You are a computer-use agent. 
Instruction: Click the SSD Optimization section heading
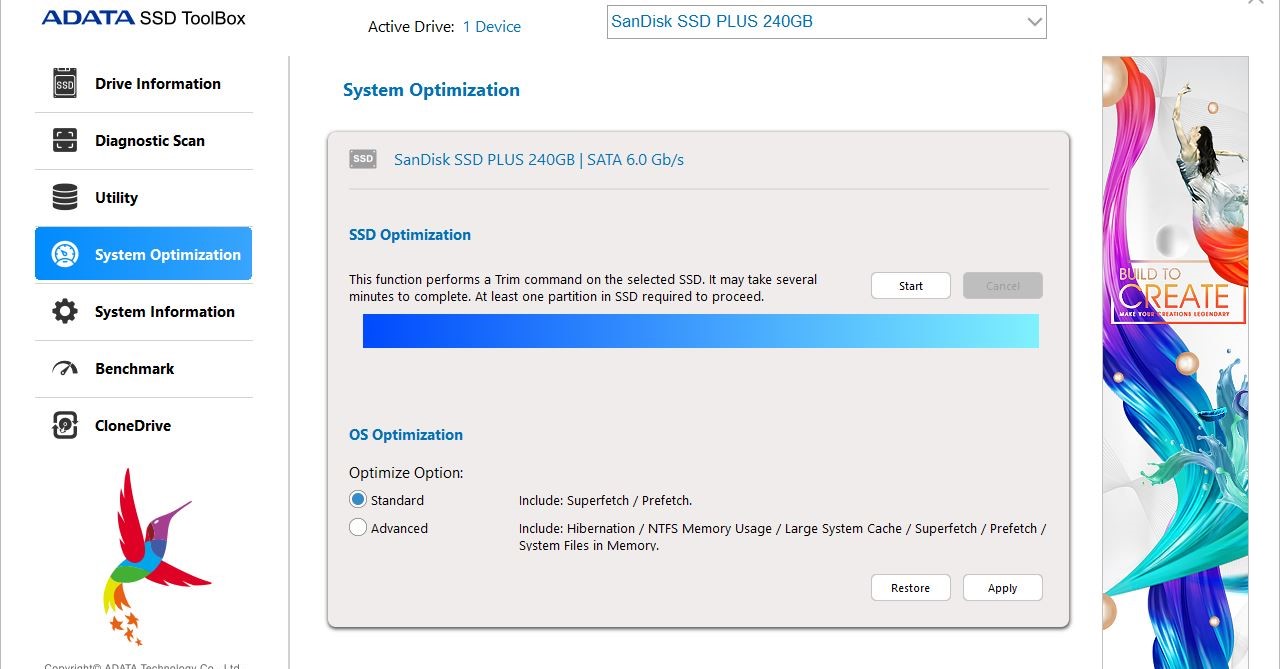pos(410,235)
